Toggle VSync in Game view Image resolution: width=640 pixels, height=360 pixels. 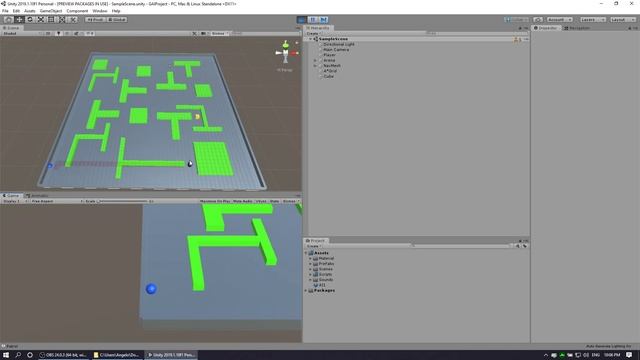pyautogui.click(x=261, y=201)
